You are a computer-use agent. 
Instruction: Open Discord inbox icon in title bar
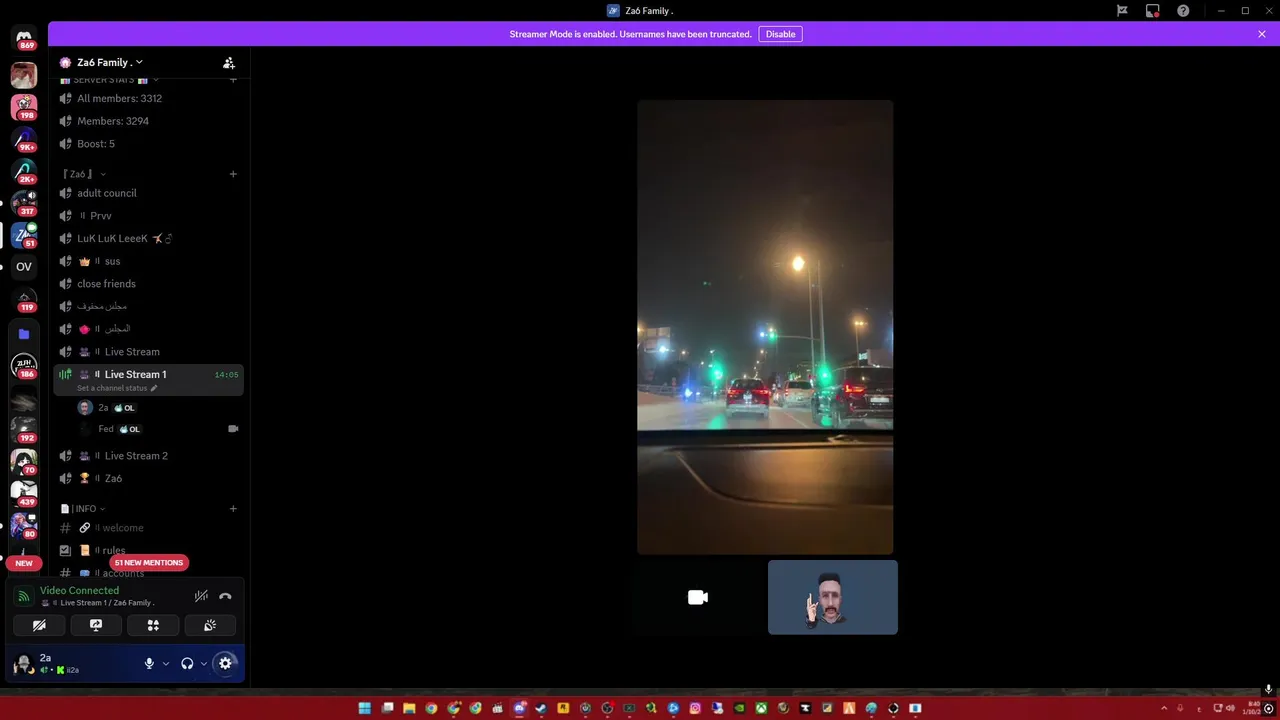pos(1152,10)
